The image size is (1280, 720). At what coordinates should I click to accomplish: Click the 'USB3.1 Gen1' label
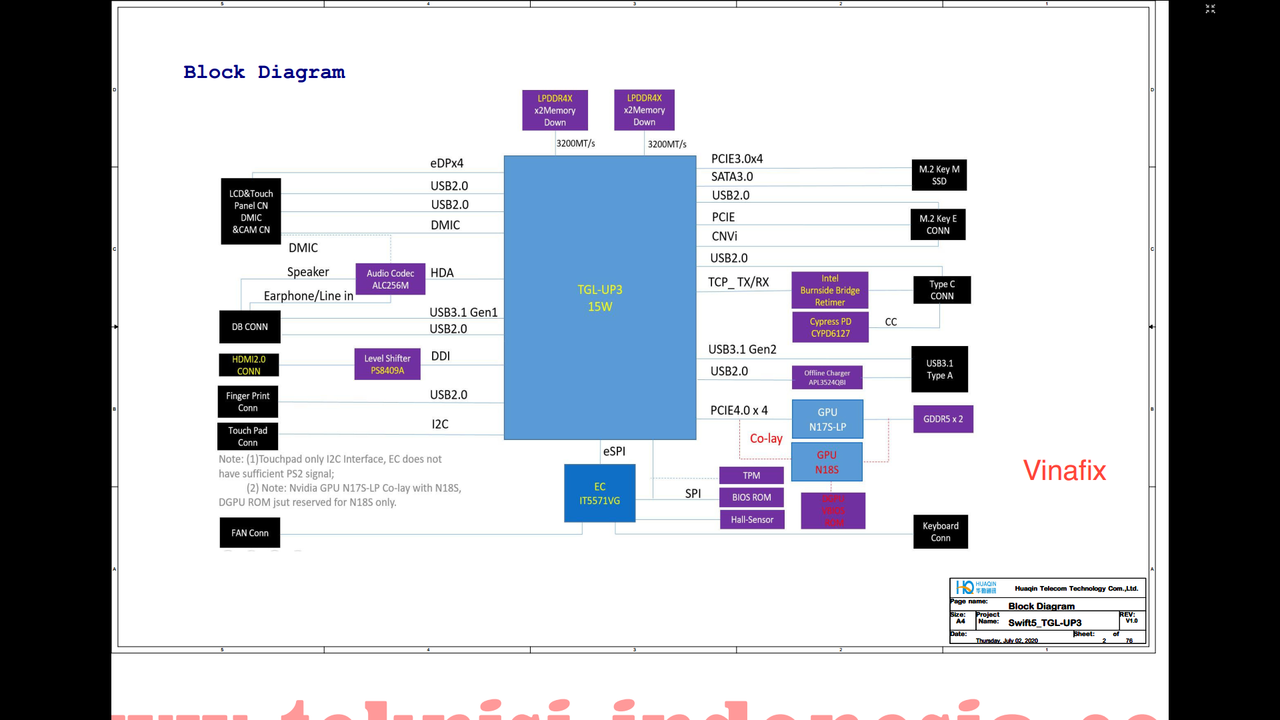(x=464, y=312)
